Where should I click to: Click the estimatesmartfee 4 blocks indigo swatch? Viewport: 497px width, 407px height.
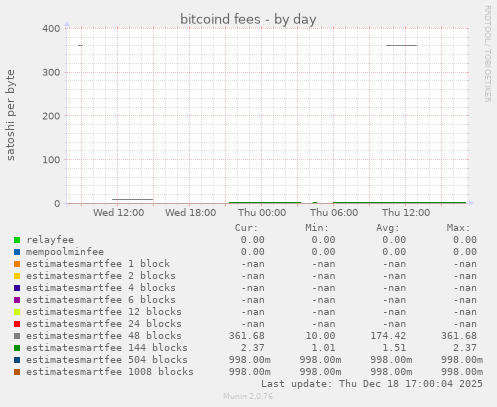[17, 288]
